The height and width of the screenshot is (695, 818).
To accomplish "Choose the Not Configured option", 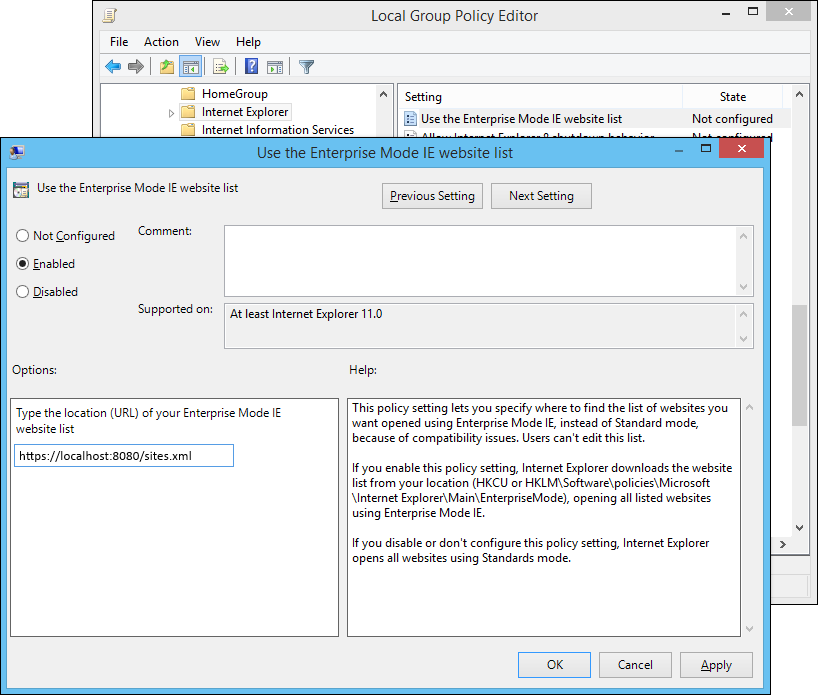I will click(x=21, y=235).
